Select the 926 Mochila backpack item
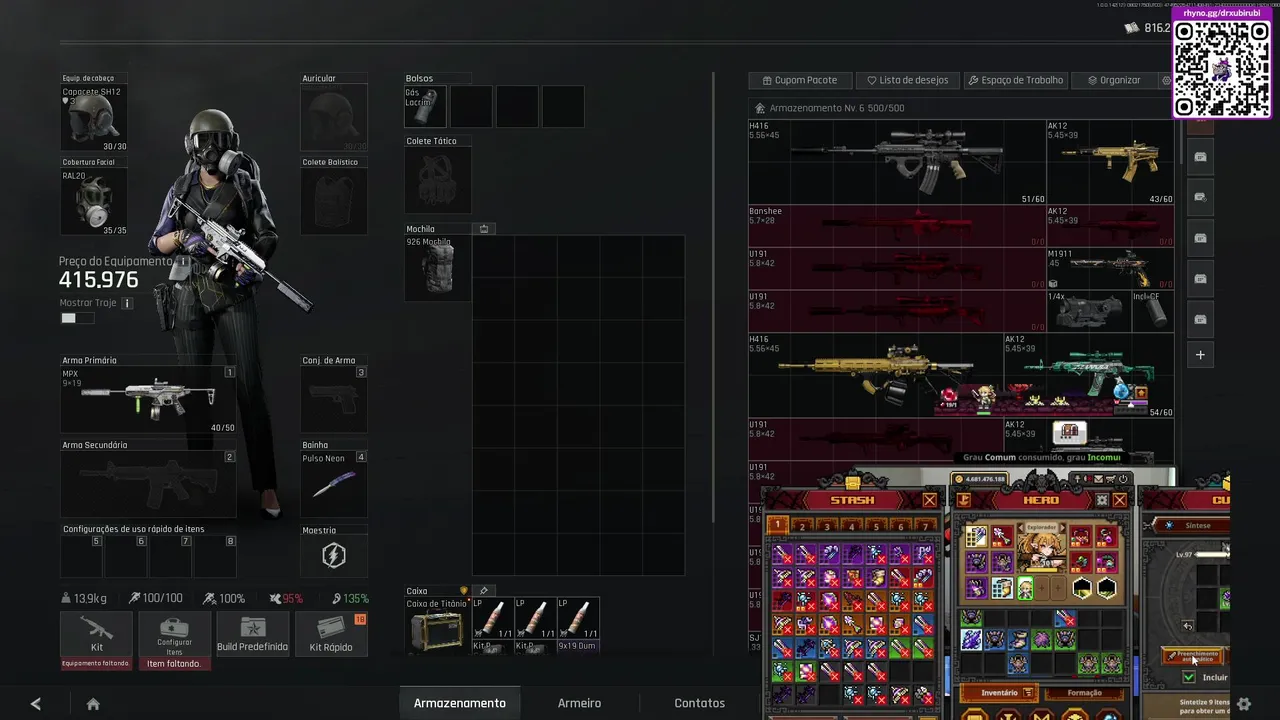1280x720 pixels. click(x=438, y=268)
